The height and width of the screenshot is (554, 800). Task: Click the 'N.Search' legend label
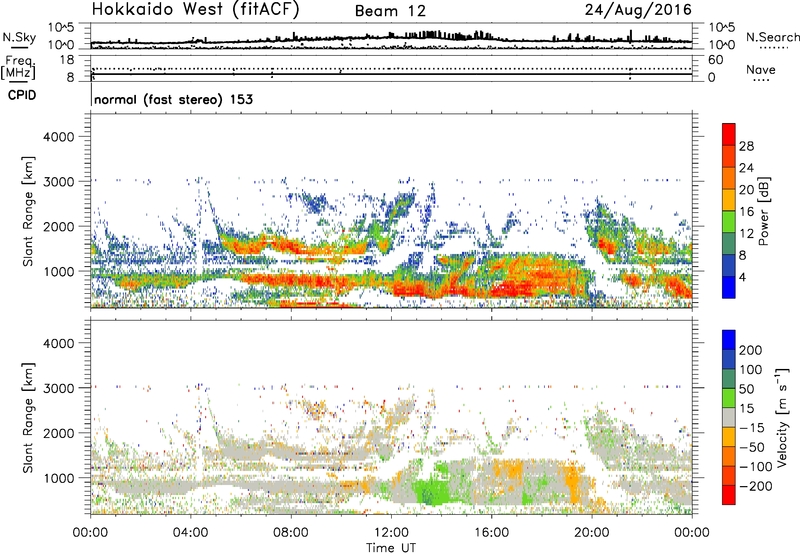(772, 37)
